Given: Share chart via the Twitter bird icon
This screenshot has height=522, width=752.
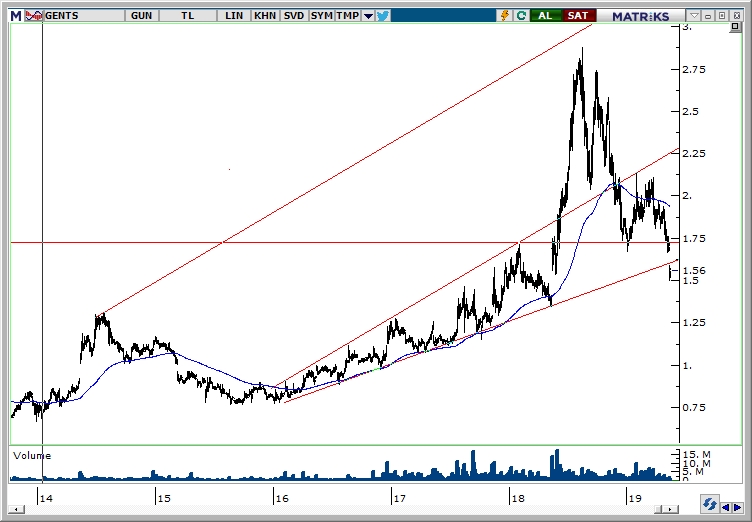Looking at the screenshot, I should (383, 16).
